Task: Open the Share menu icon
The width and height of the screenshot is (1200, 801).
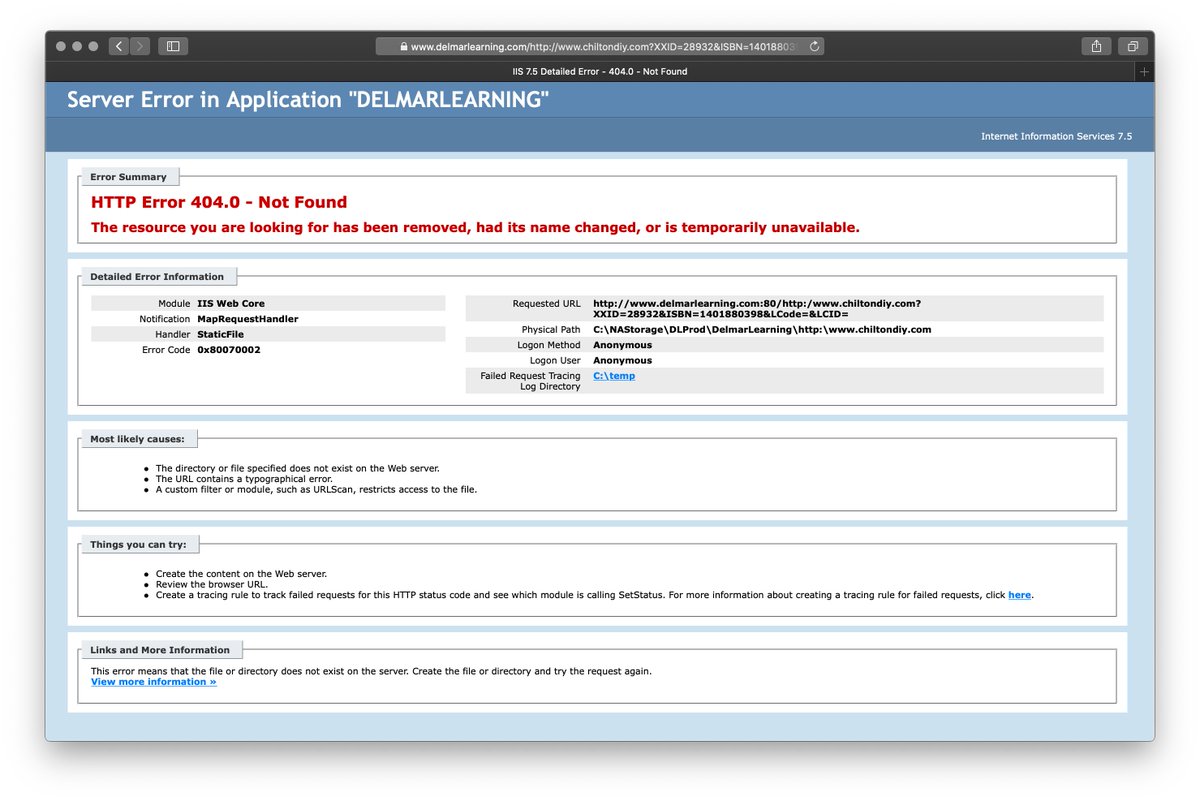Action: coord(1096,46)
